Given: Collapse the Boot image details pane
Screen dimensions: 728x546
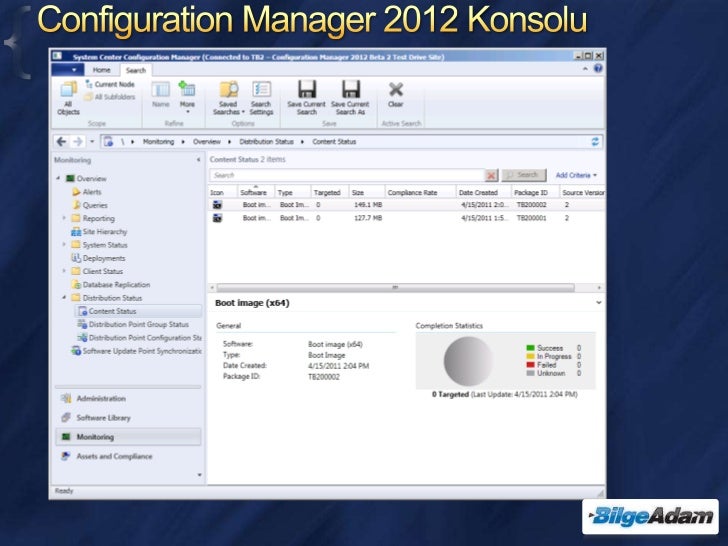Looking at the screenshot, I should point(599,303).
